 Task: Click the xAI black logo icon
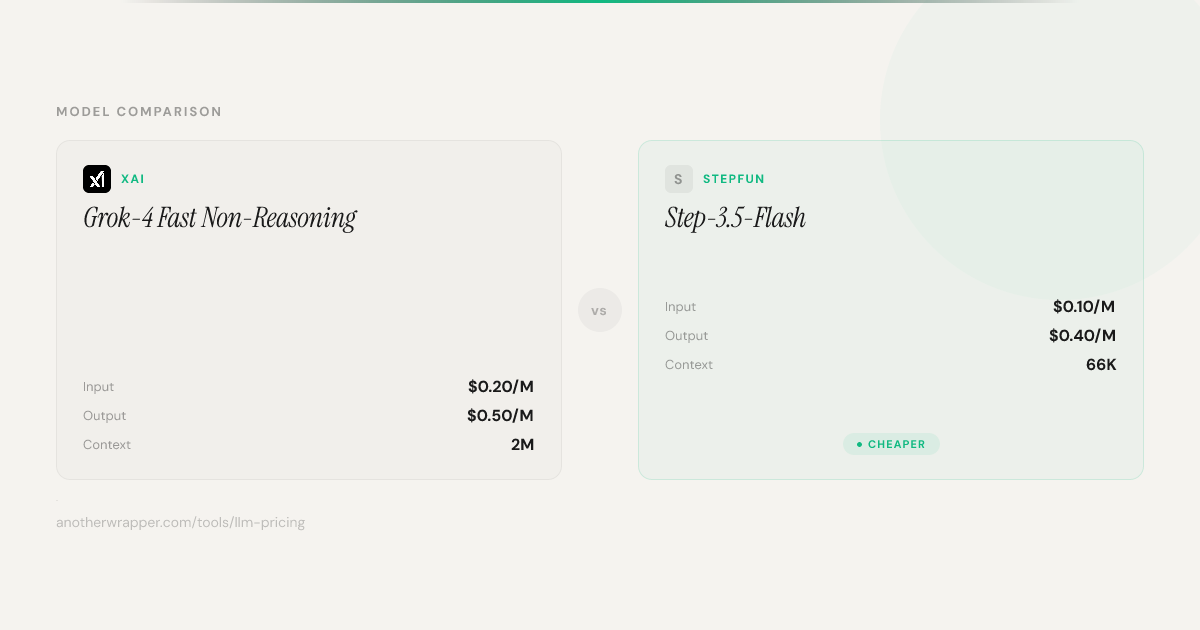pos(97,179)
